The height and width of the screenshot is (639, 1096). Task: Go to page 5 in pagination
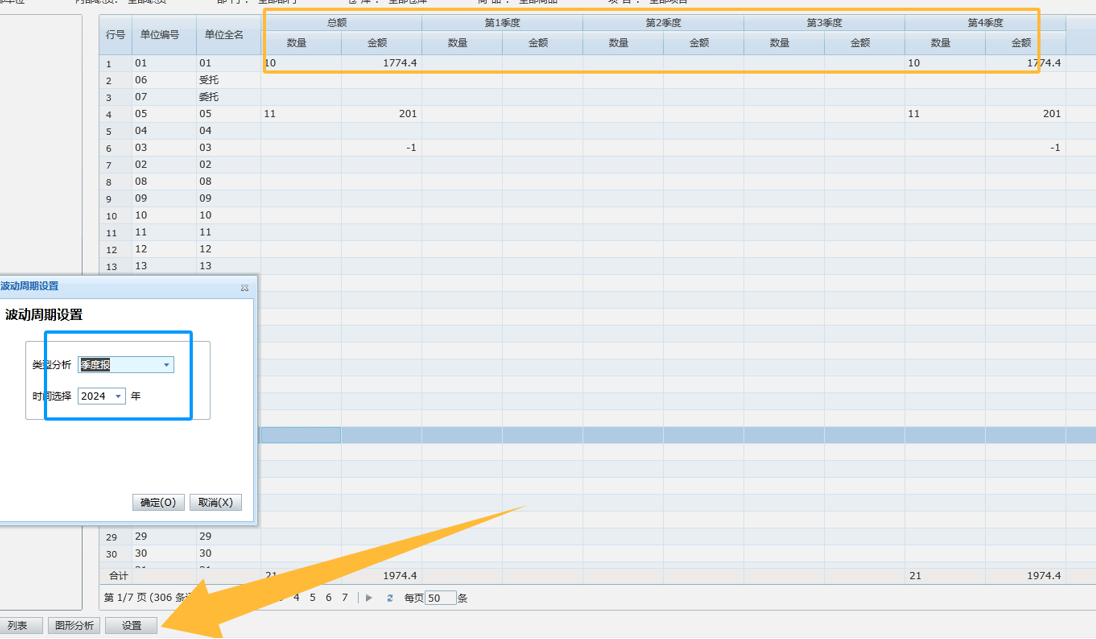pos(312,598)
